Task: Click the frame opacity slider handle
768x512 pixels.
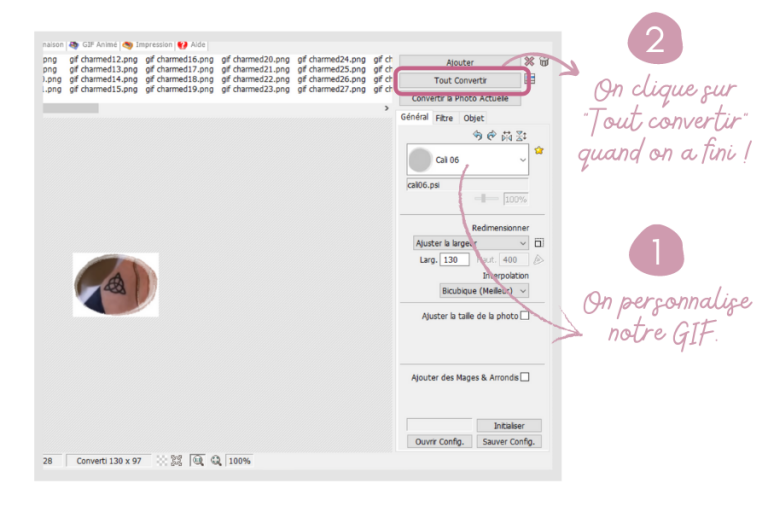Action: coord(483,198)
